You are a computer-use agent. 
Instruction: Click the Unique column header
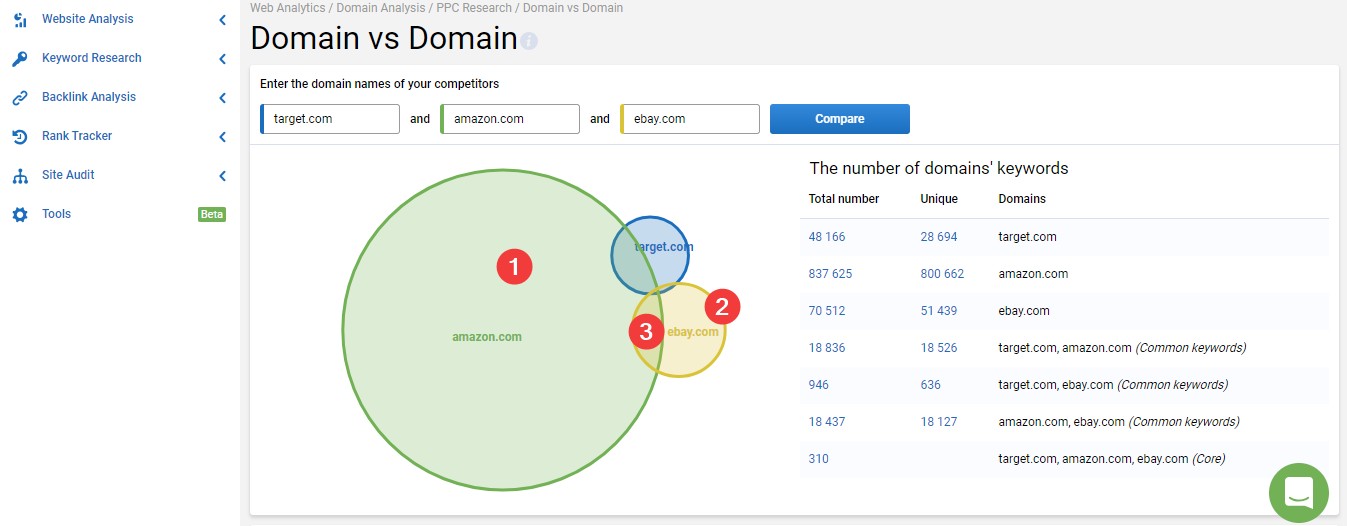pyautogui.click(x=939, y=199)
